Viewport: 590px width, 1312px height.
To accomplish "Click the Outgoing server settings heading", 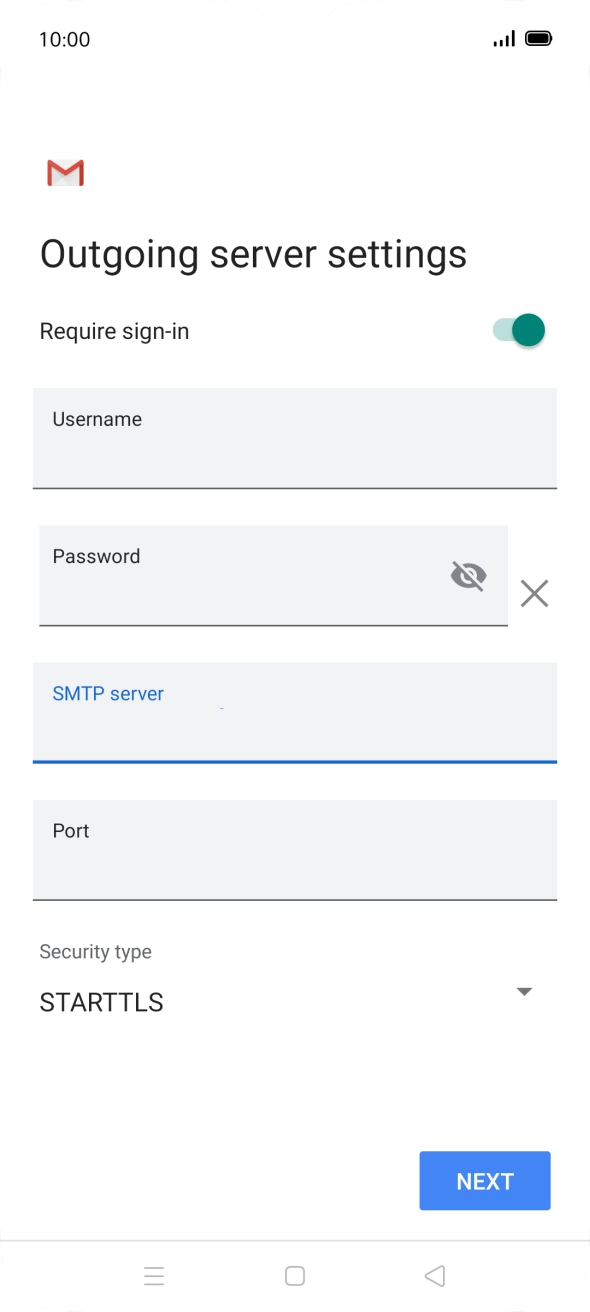I will click(x=253, y=253).
